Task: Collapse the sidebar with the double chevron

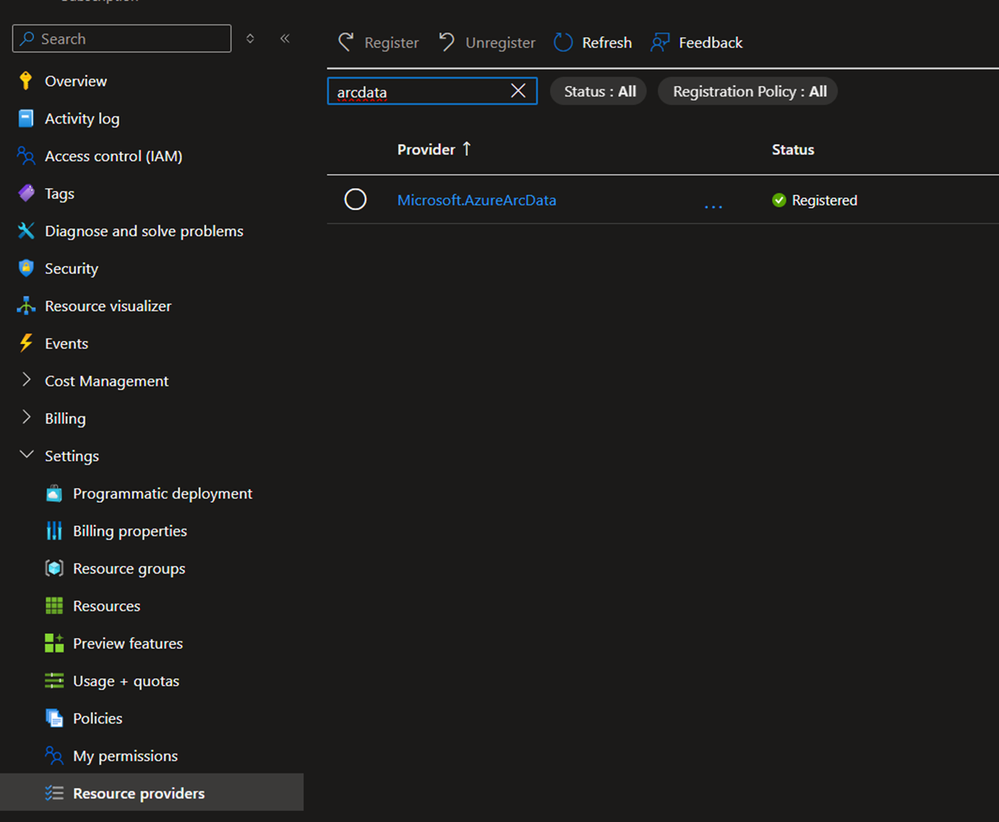Action: click(x=285, y=39)
